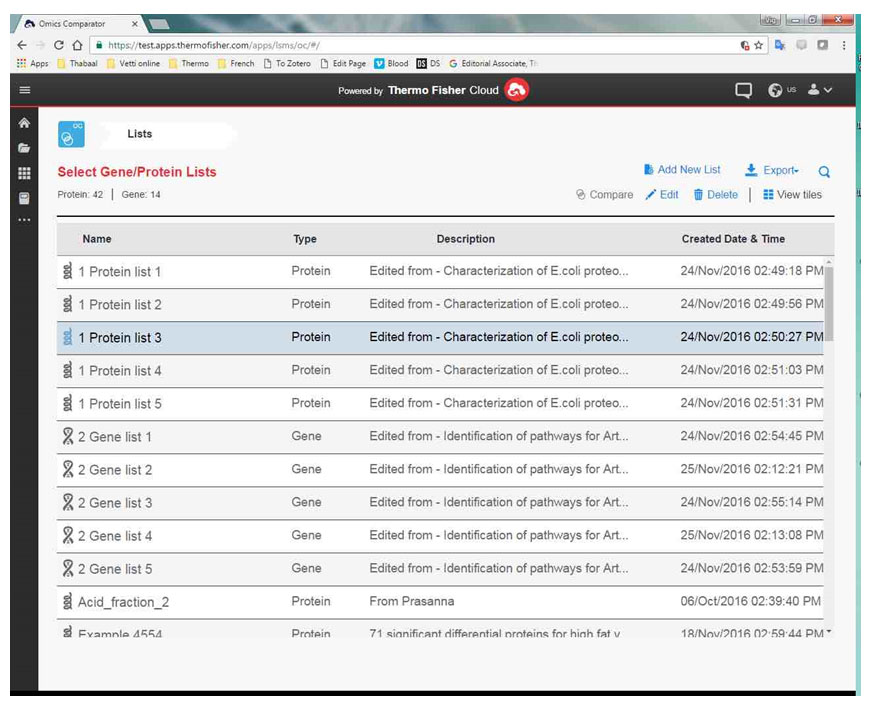Screen dimensions: 876x711
Task: Click the protein icon of 1 Protein list 4
Action: (x=68, y=370)
